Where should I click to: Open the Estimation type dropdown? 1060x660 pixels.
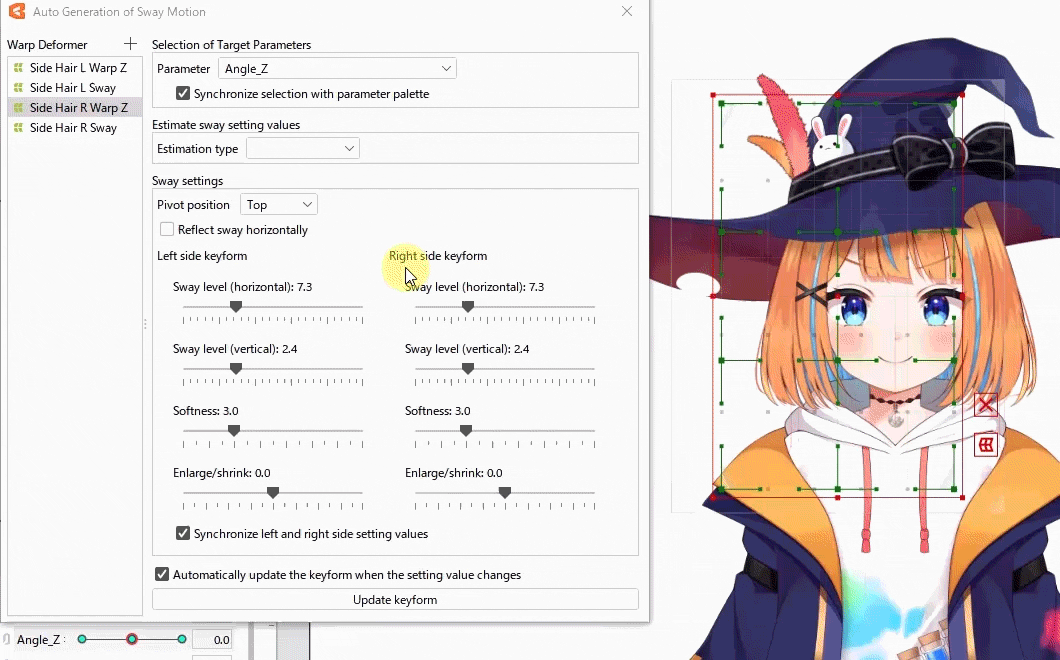pyautogui.click(x=302, y=149)
